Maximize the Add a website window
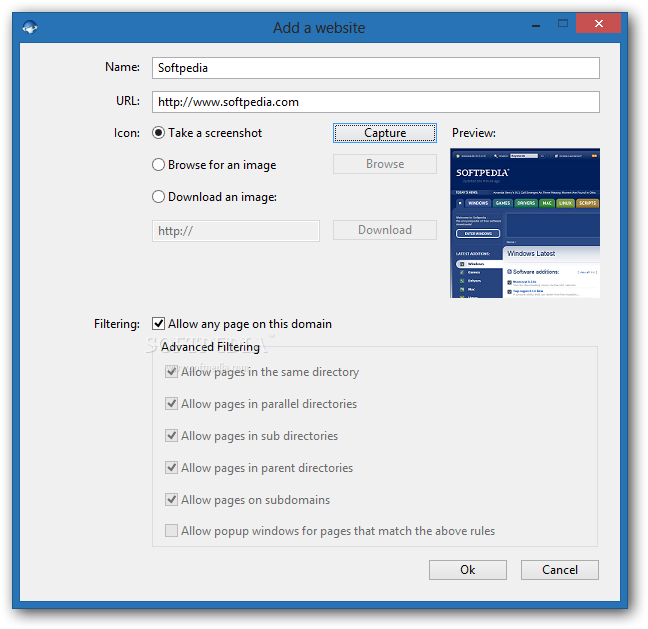The width and height of the screenshot is (648, 629). pos(563,24)
